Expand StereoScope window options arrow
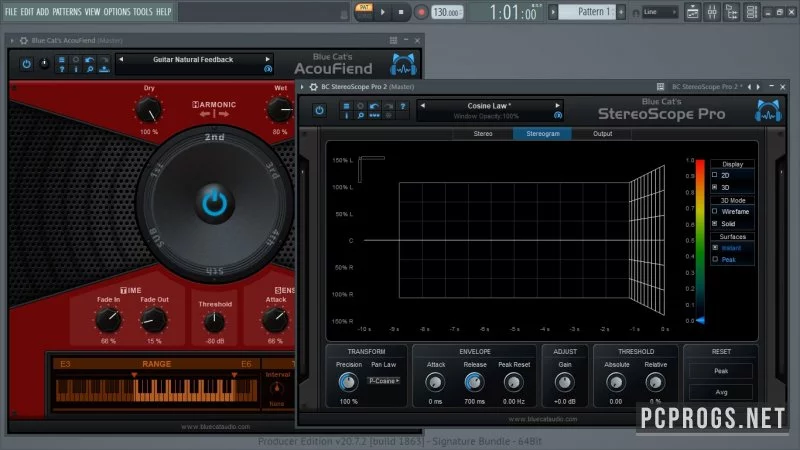 pos(302,87)
